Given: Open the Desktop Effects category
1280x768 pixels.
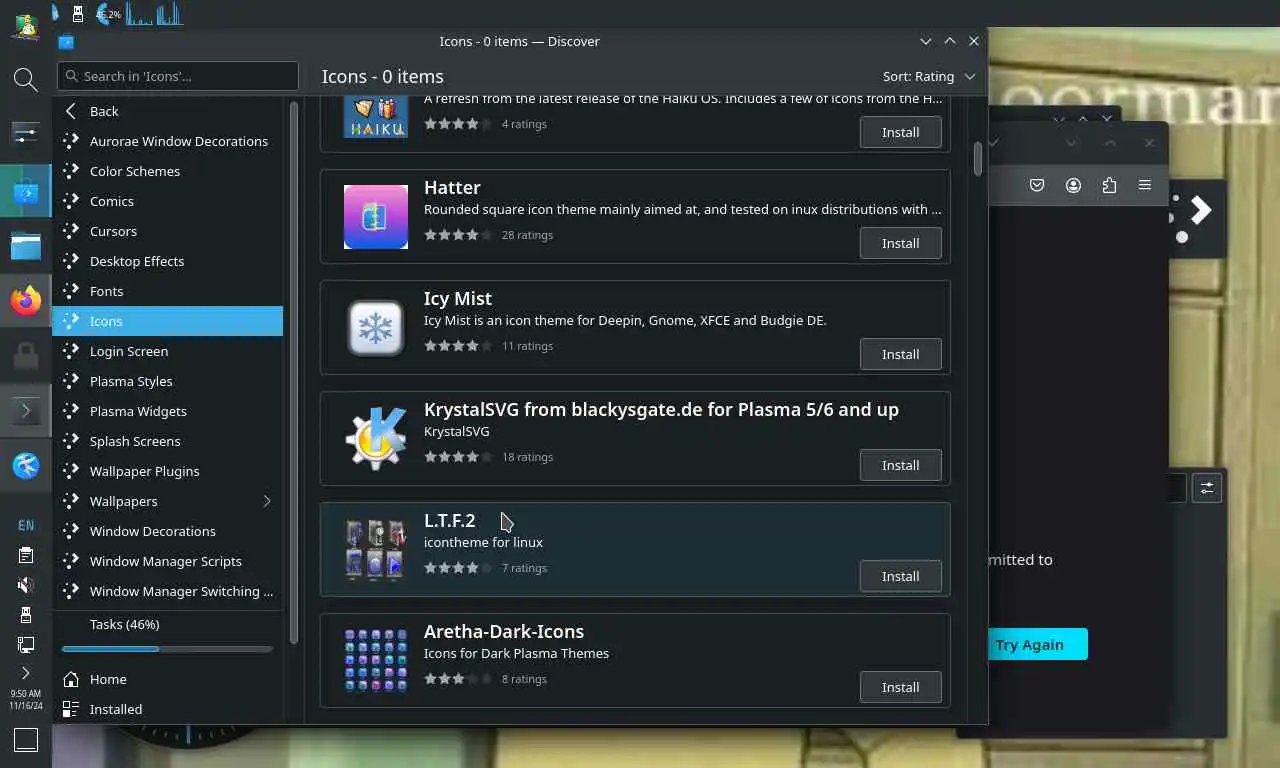Looking at the screenshot, I should [x=168, y=261].
